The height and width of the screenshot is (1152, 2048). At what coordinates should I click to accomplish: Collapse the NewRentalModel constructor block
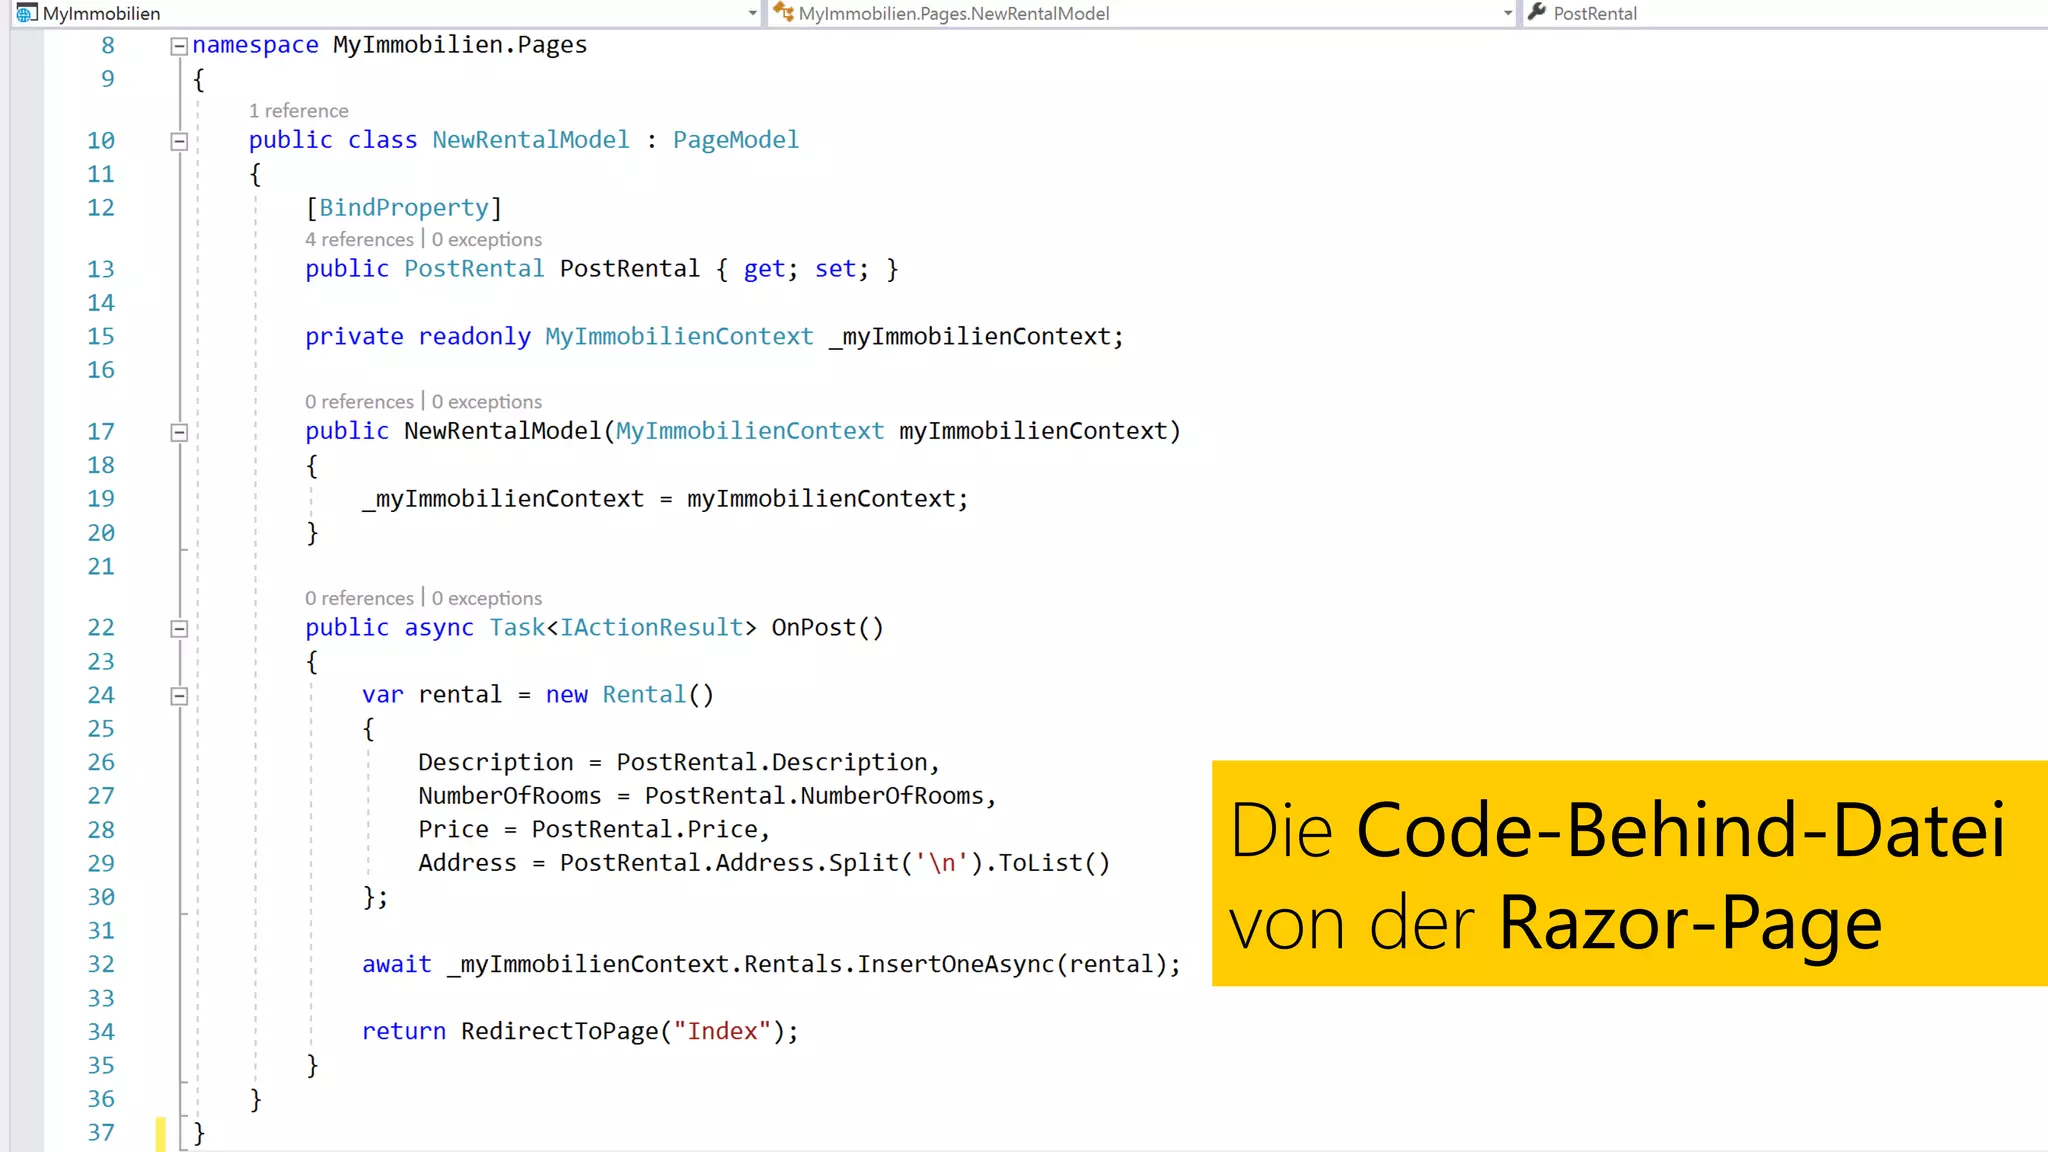click(x=179, y=432)
